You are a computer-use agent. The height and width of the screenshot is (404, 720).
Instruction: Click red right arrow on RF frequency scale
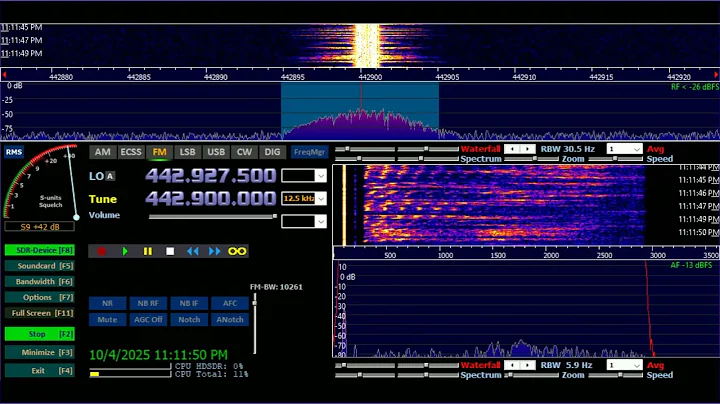coord(716,75)
